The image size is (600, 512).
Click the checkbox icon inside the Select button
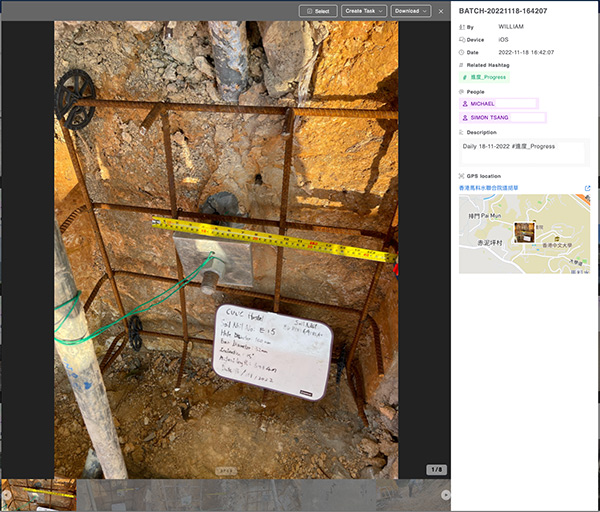[308, 11]
